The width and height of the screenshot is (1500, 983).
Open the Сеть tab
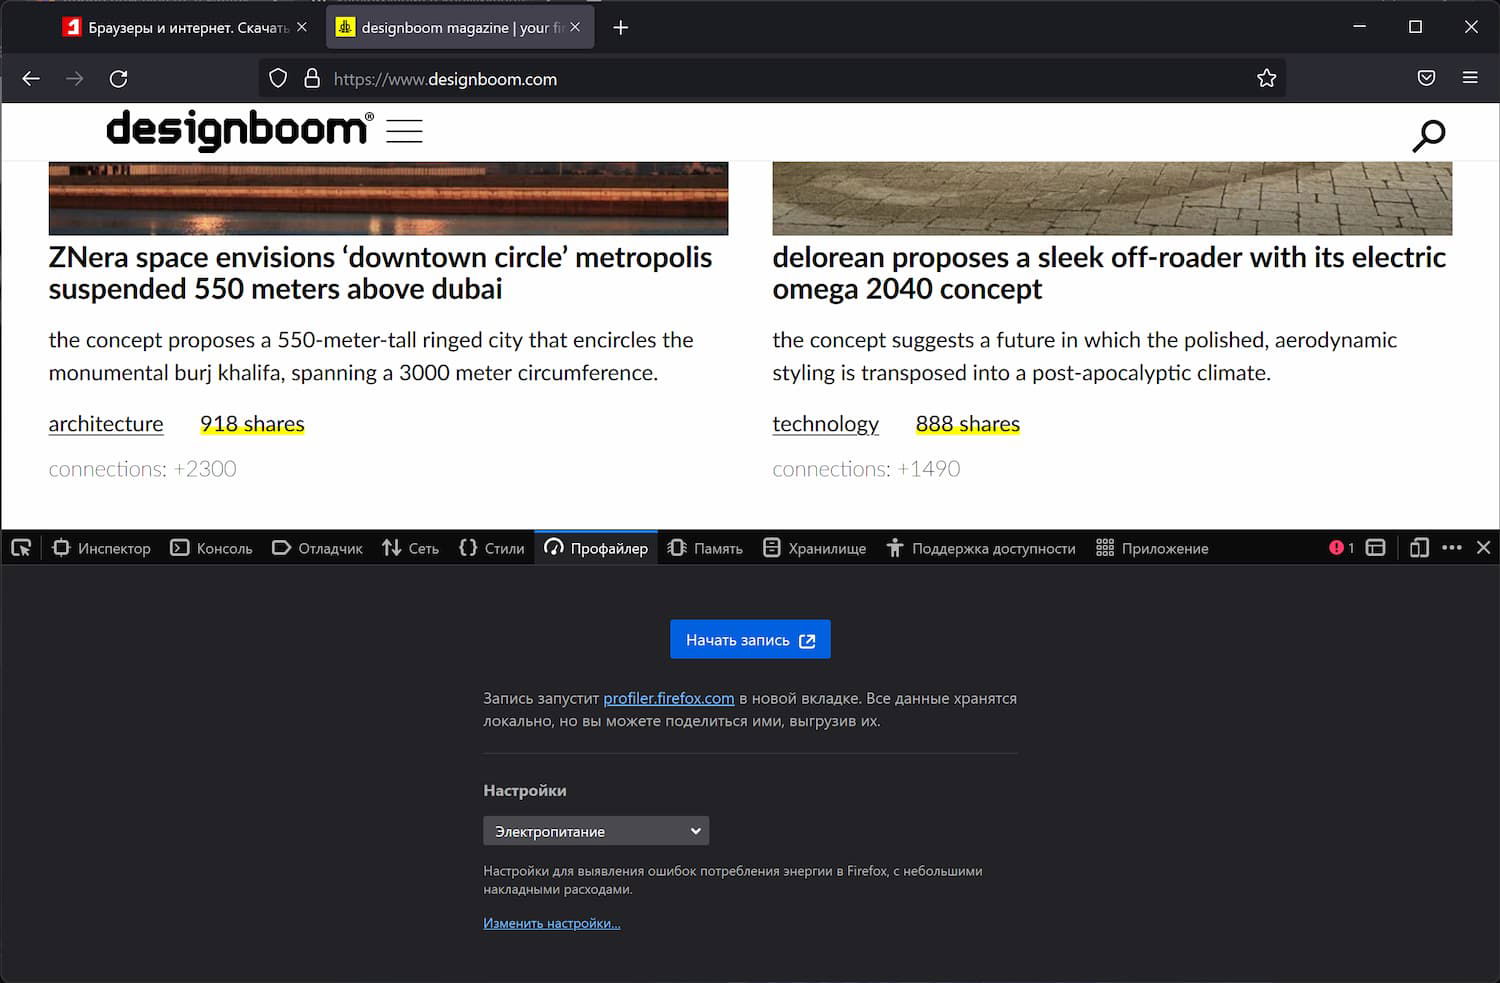(410, 548)
